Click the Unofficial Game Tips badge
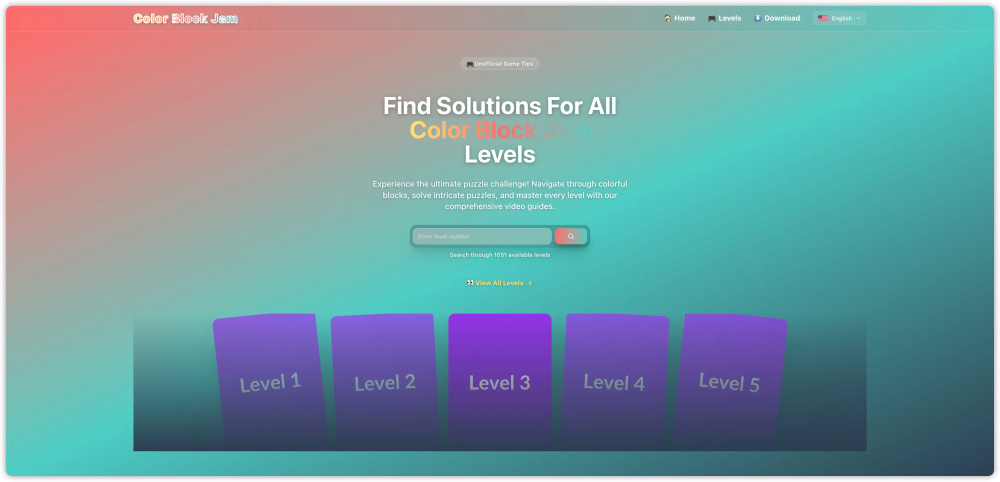The height and width of the screenshot is (482, 1000). (x=500, y=64)
